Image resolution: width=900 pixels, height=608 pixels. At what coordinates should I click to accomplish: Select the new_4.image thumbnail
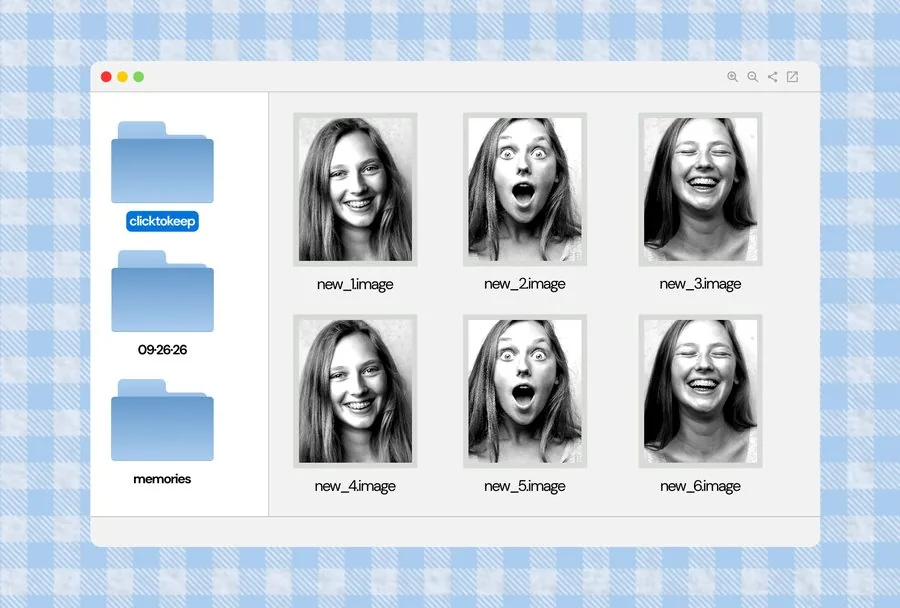coord(355,391)
